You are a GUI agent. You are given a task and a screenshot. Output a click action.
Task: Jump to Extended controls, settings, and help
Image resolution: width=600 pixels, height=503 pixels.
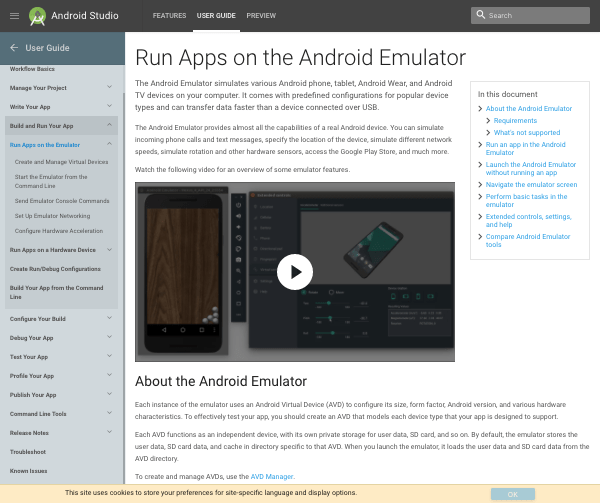point(528,220)
